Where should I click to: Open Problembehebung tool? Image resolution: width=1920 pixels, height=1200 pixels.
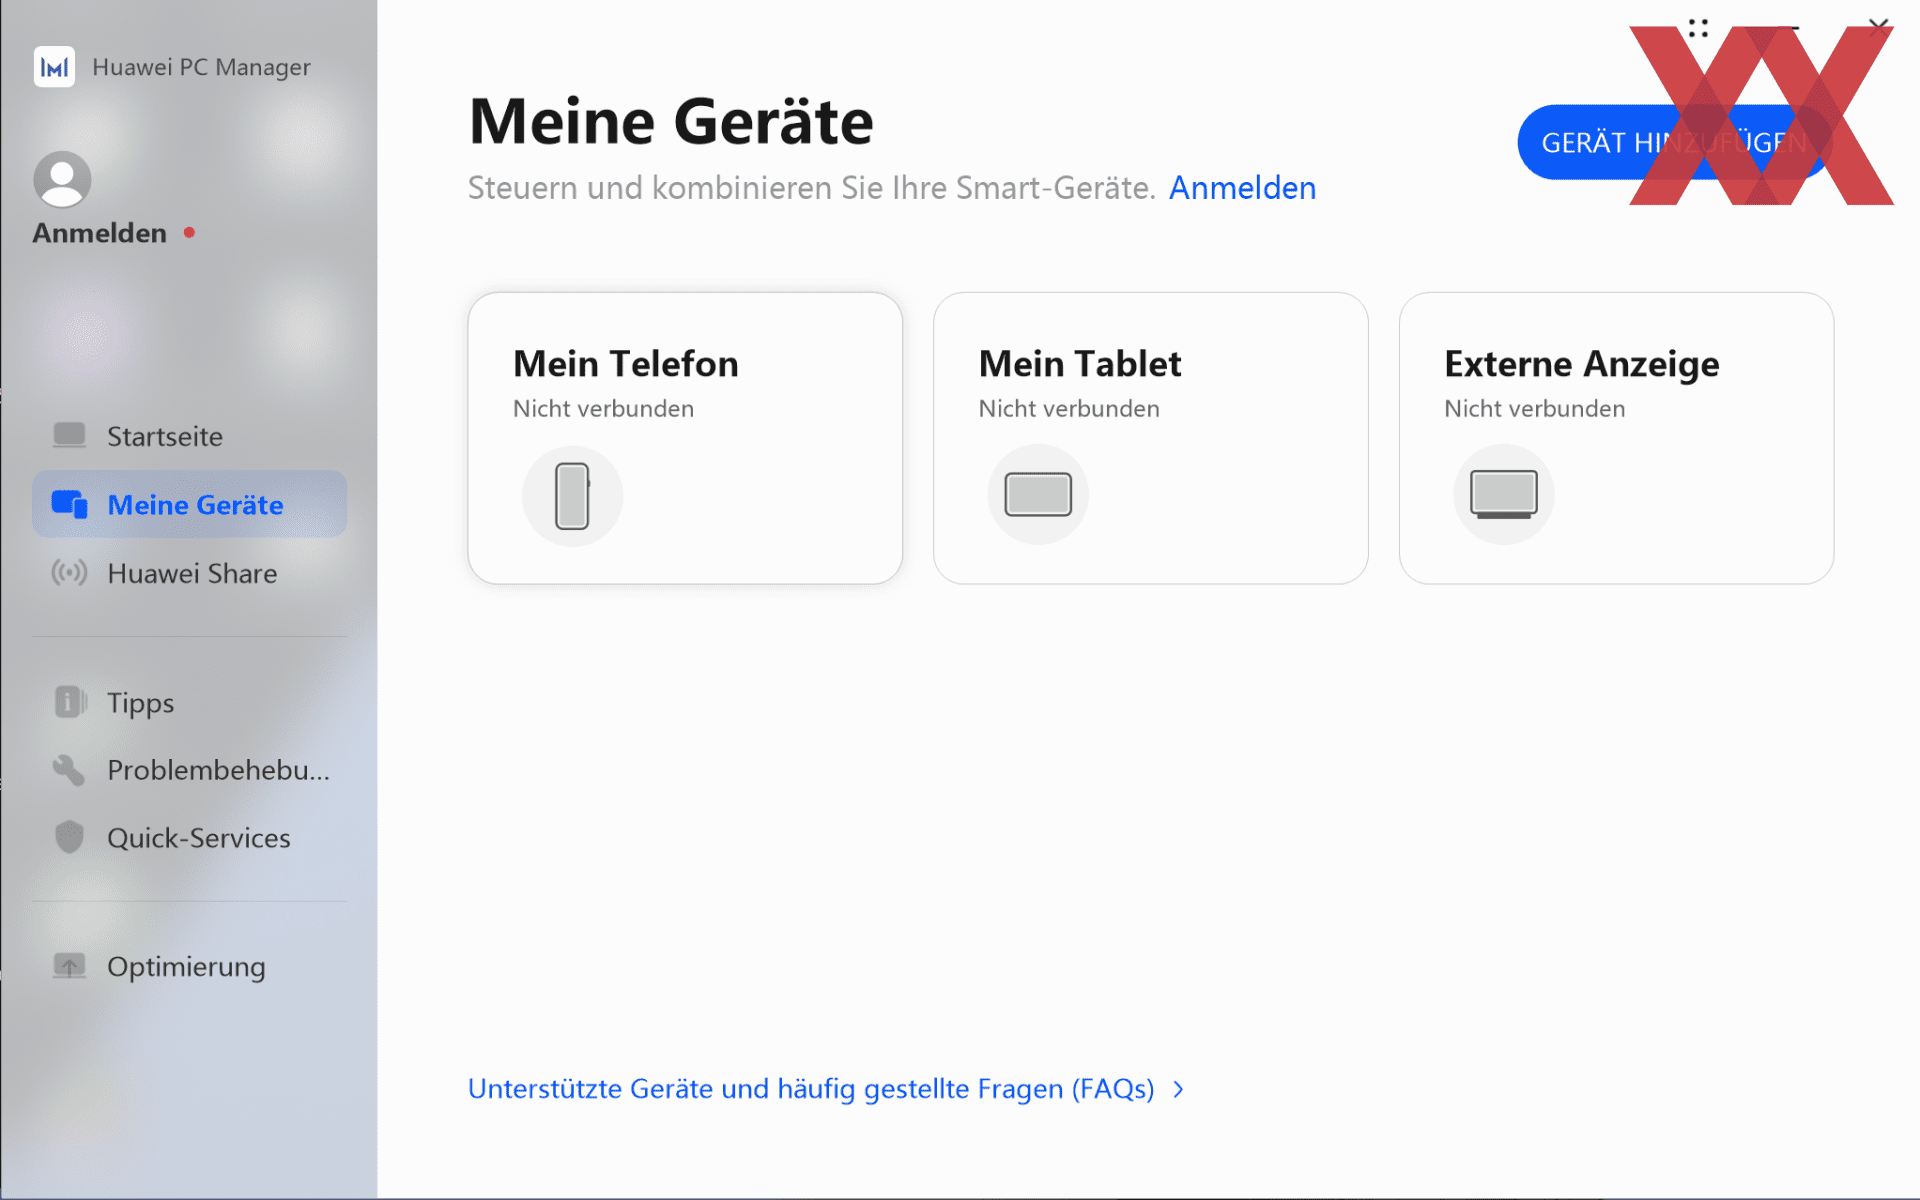[194, 770]
